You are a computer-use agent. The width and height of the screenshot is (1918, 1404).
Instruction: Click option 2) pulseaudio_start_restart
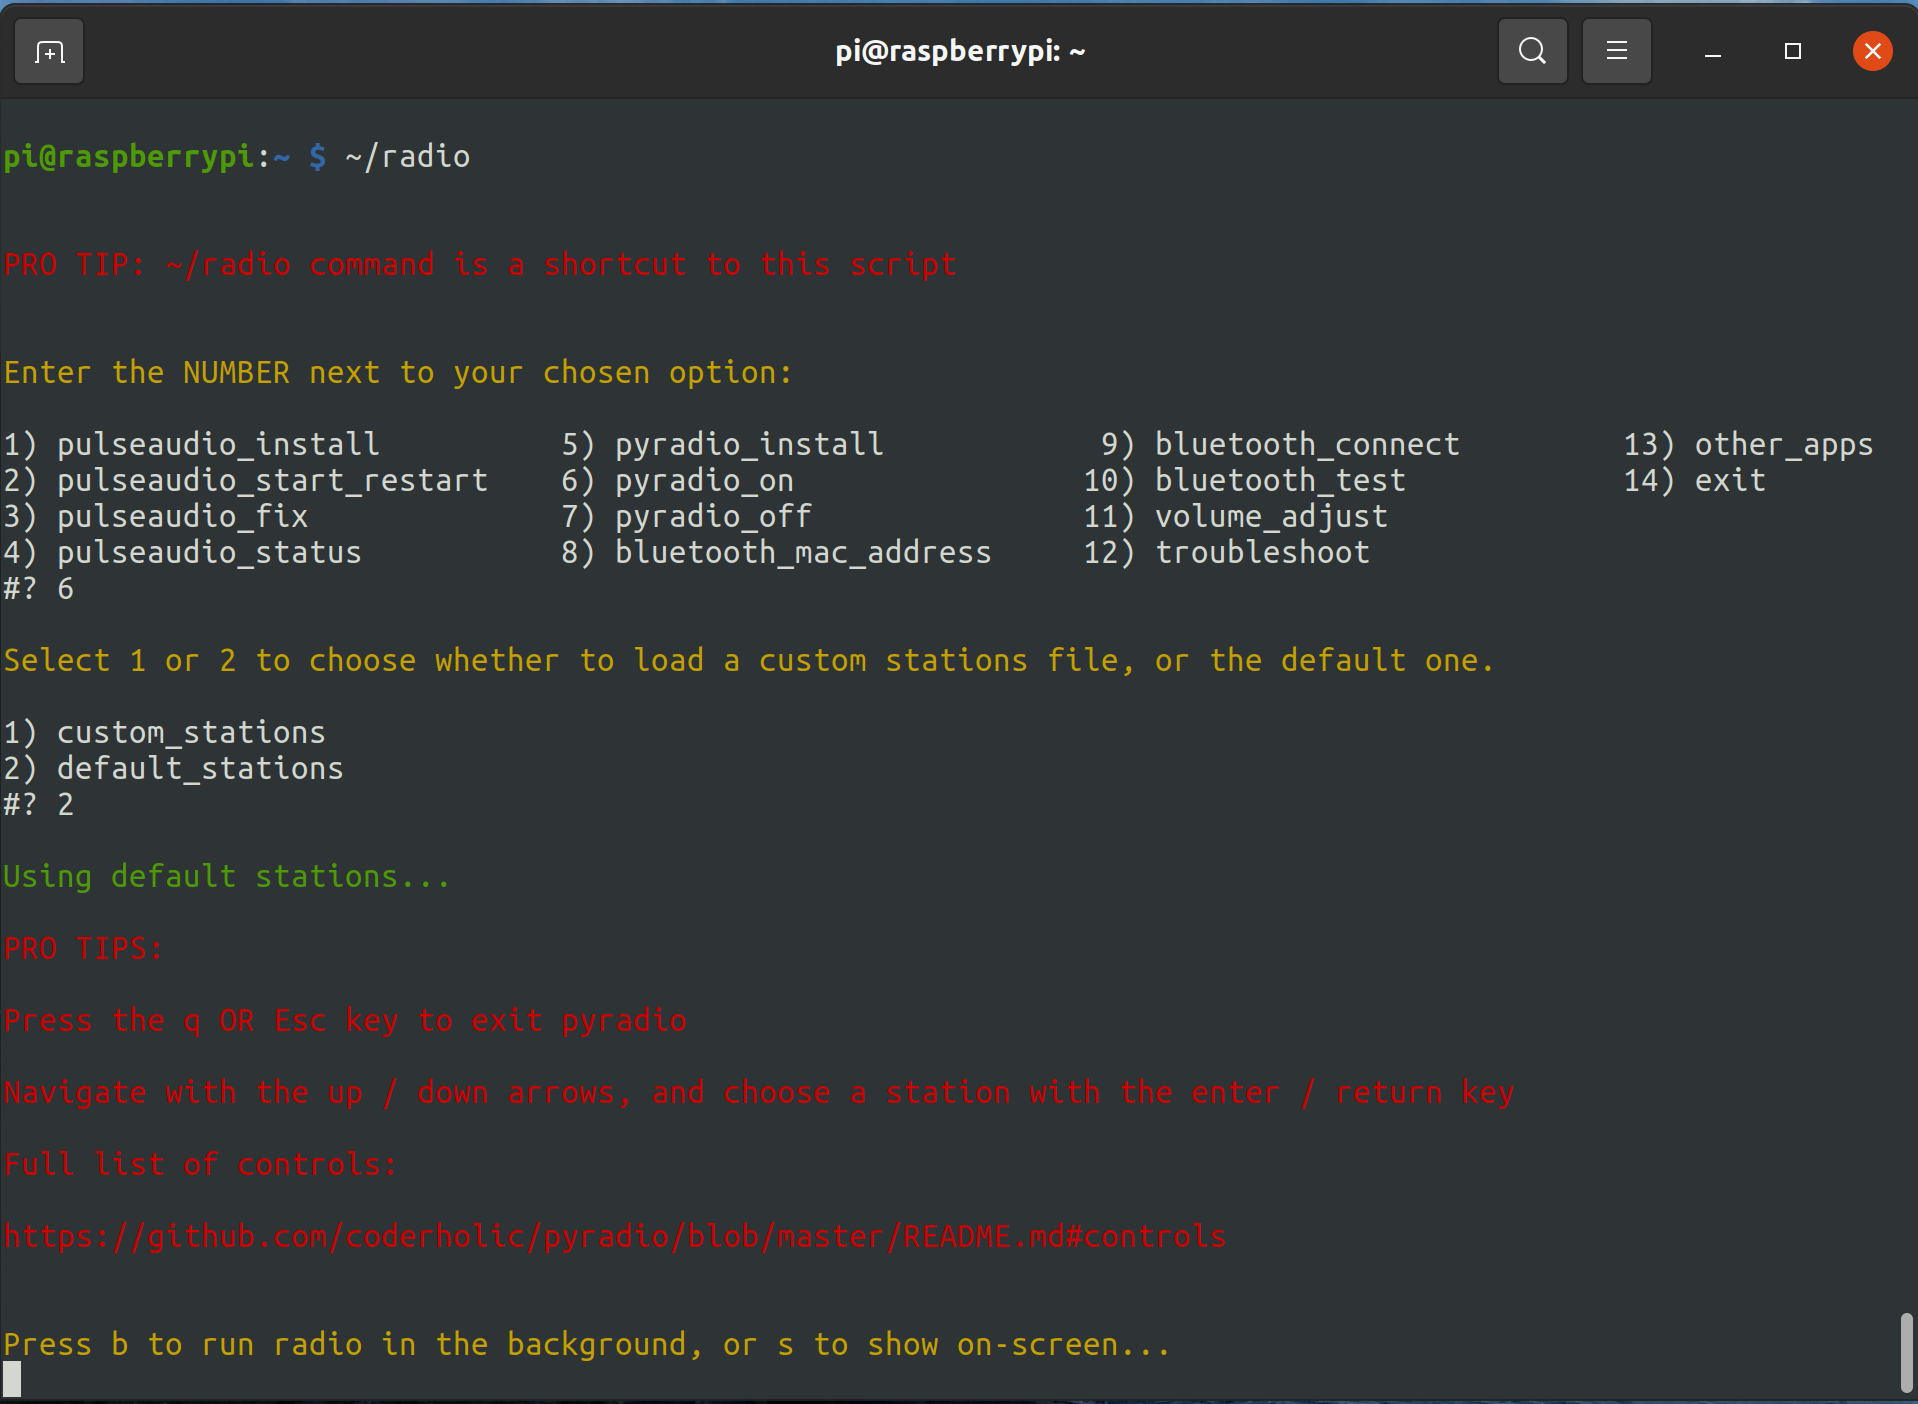(x=245, y=480)
